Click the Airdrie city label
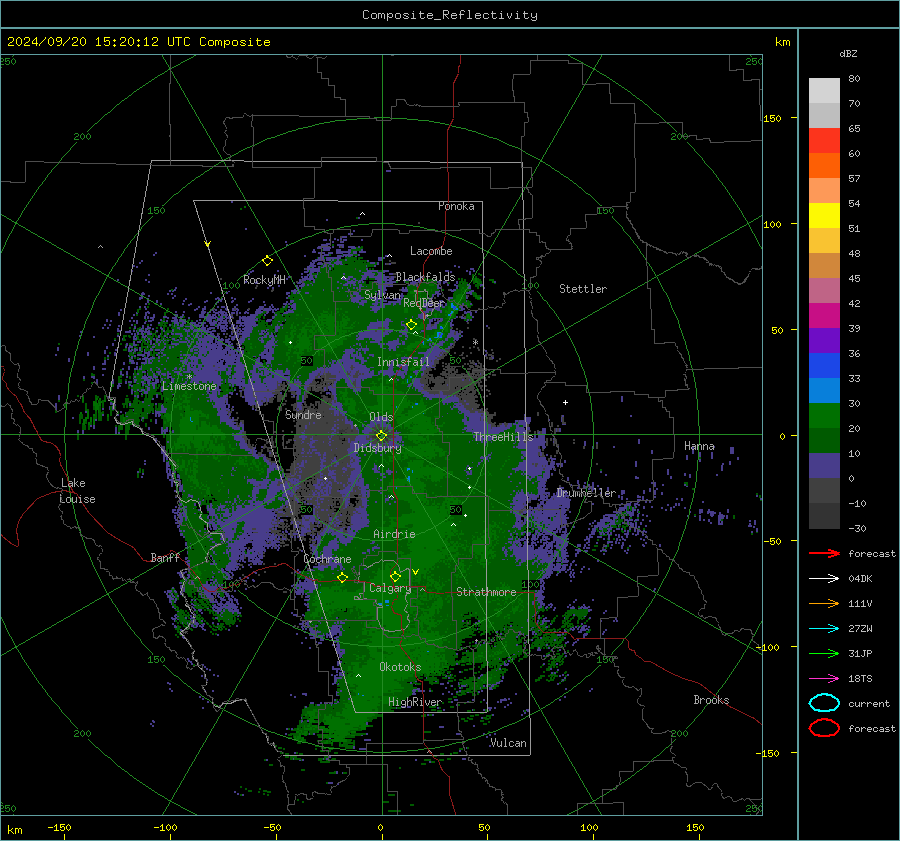This screenshot has height=841, width=900. (394, 534)
